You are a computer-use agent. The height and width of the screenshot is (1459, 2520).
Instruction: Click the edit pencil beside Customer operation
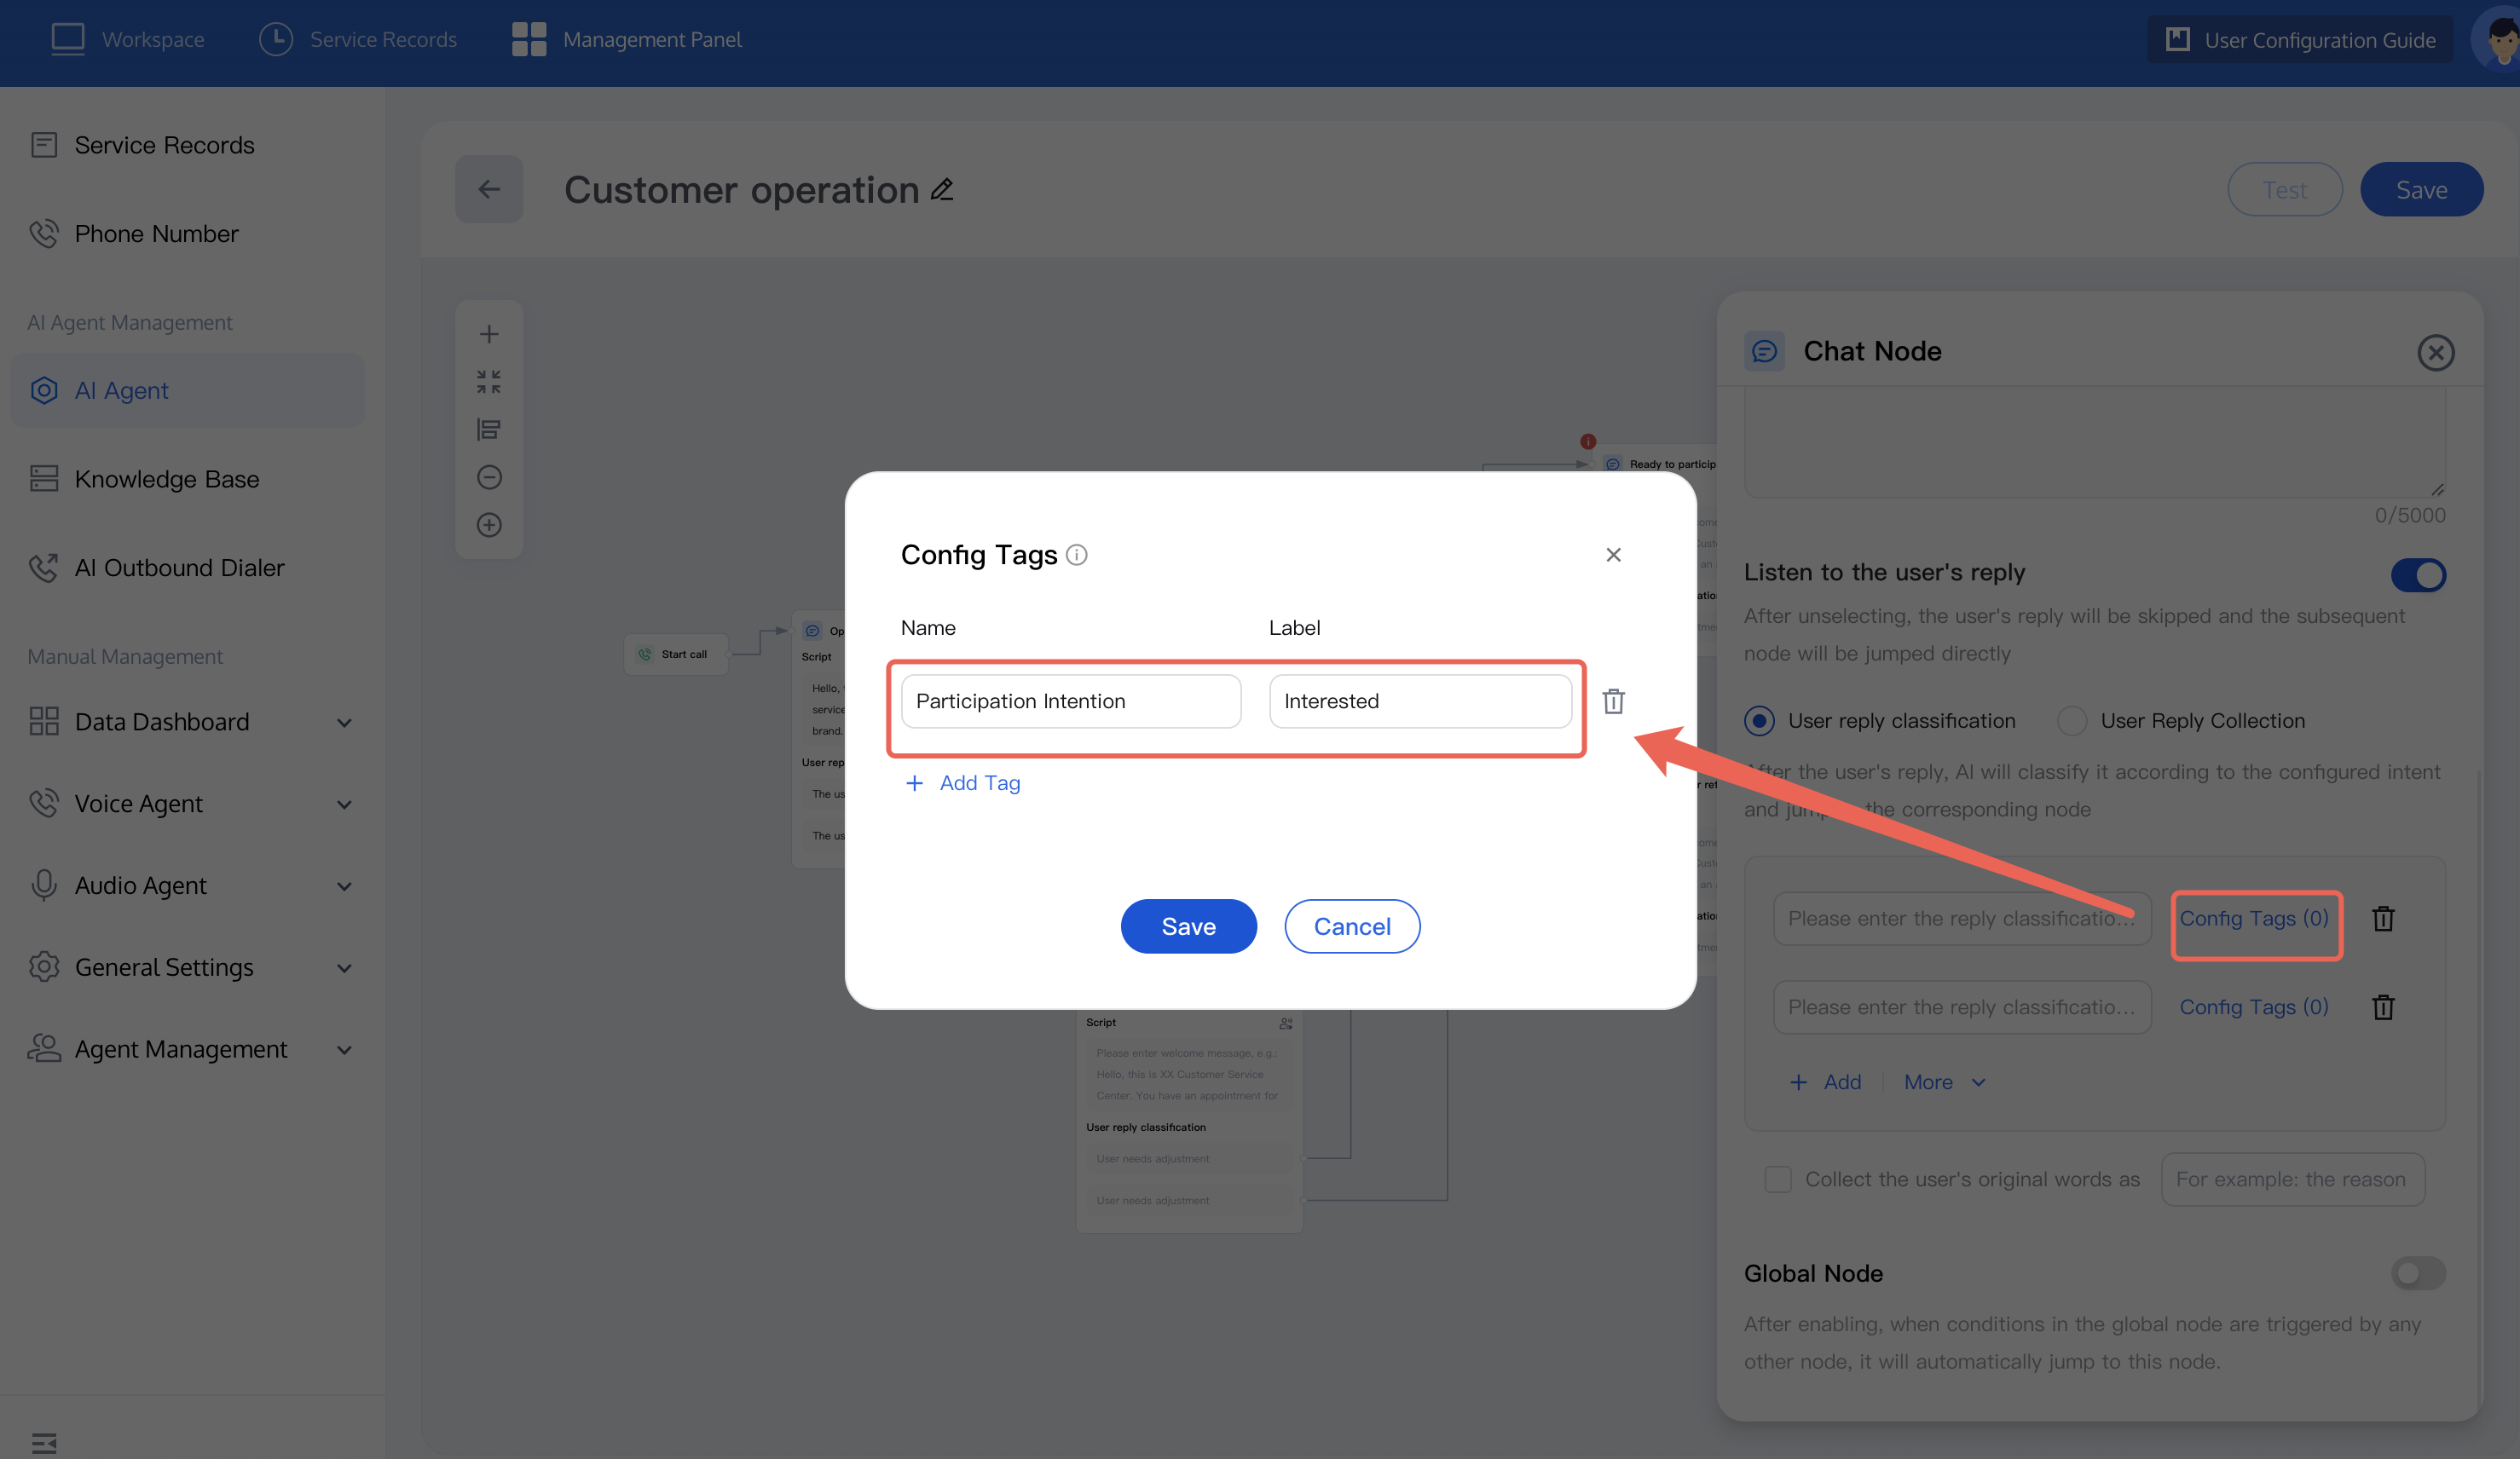click(942, 189)
